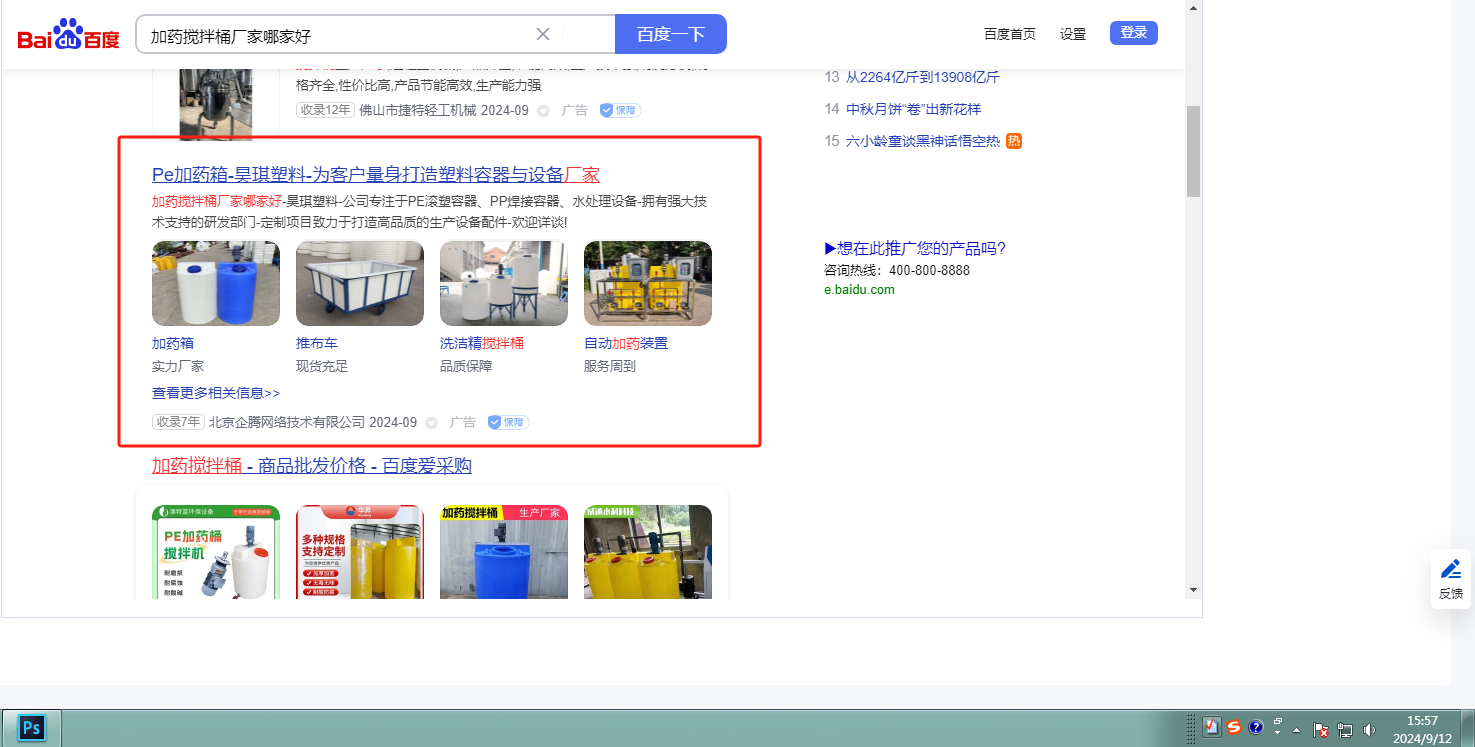Click the volume speaker tray icon

coord(1369,730)
